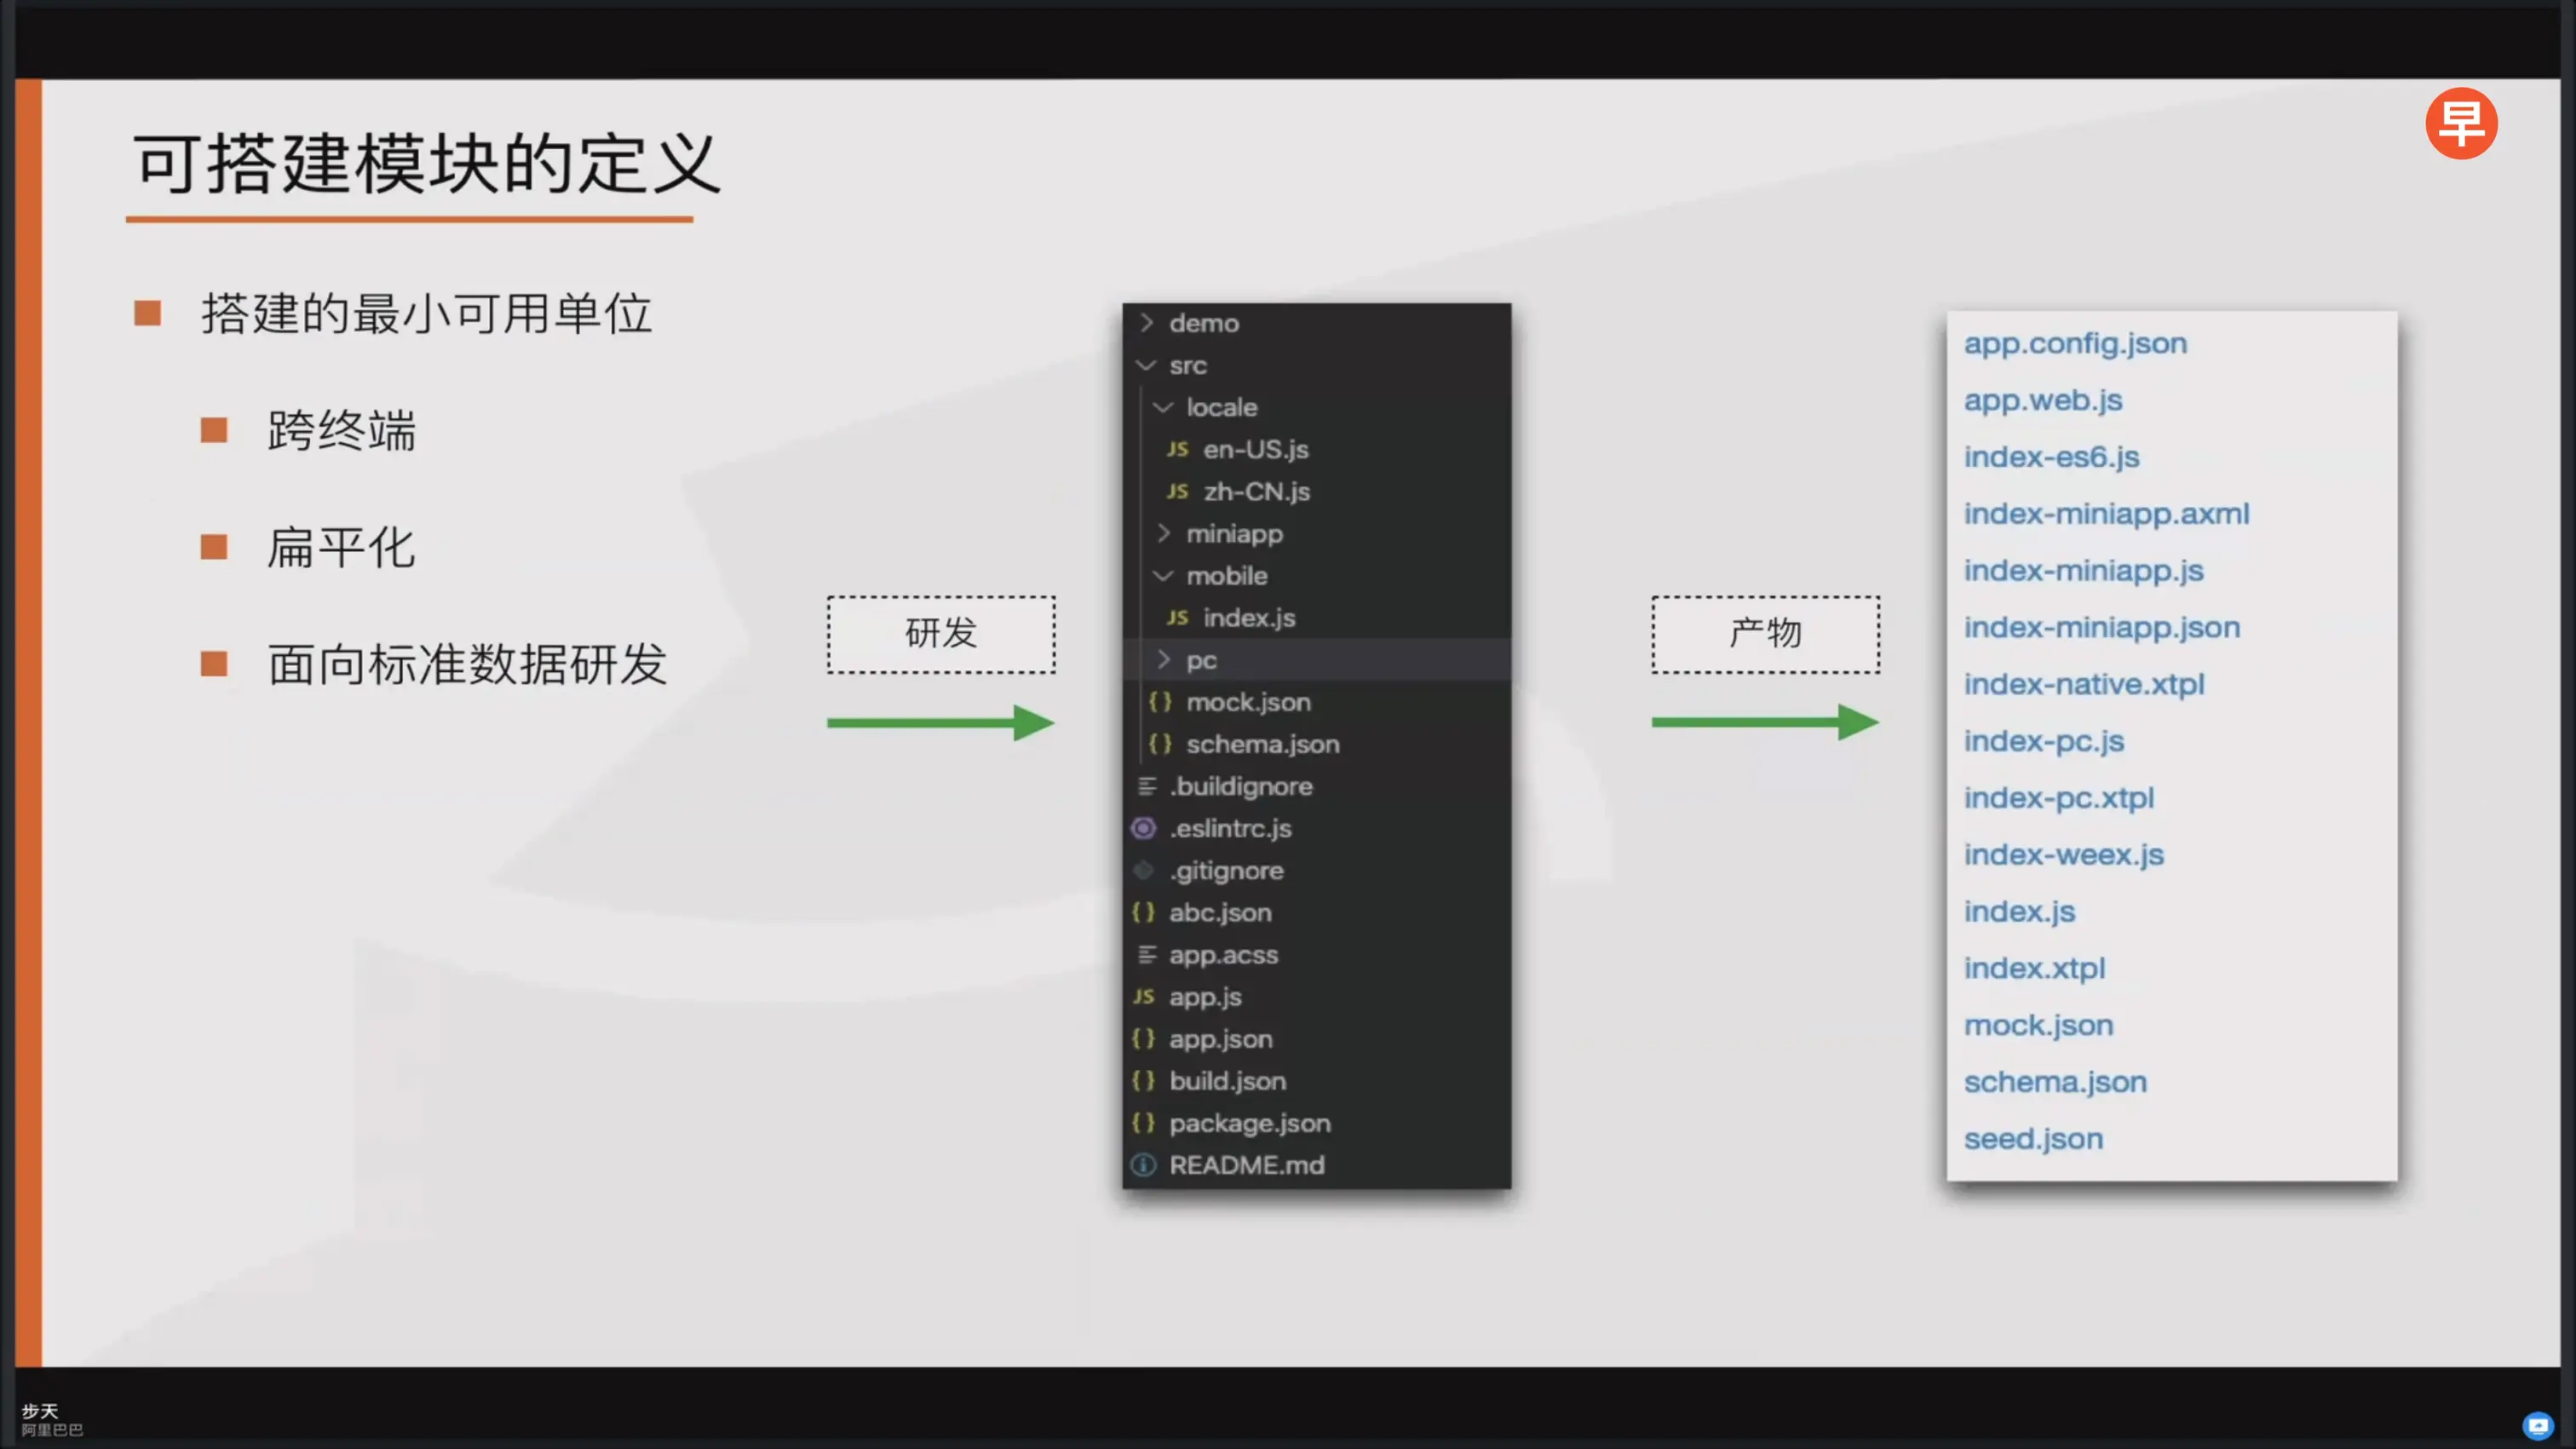Open schema.json in the file tree
The width and height of the screenshot is (2576, 1449).
click(1262, 744)
